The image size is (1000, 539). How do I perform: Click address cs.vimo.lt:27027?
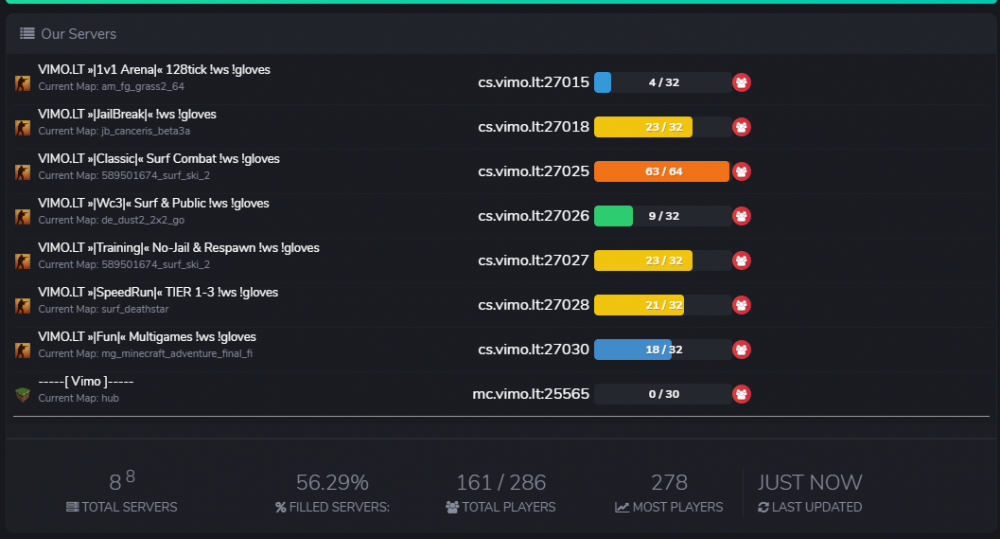(534, 260)
